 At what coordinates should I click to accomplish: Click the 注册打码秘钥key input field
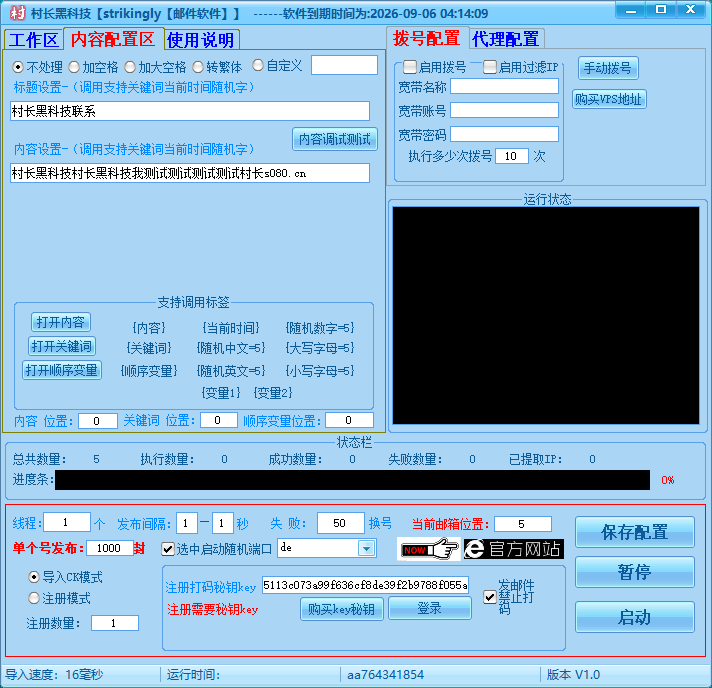365,585
